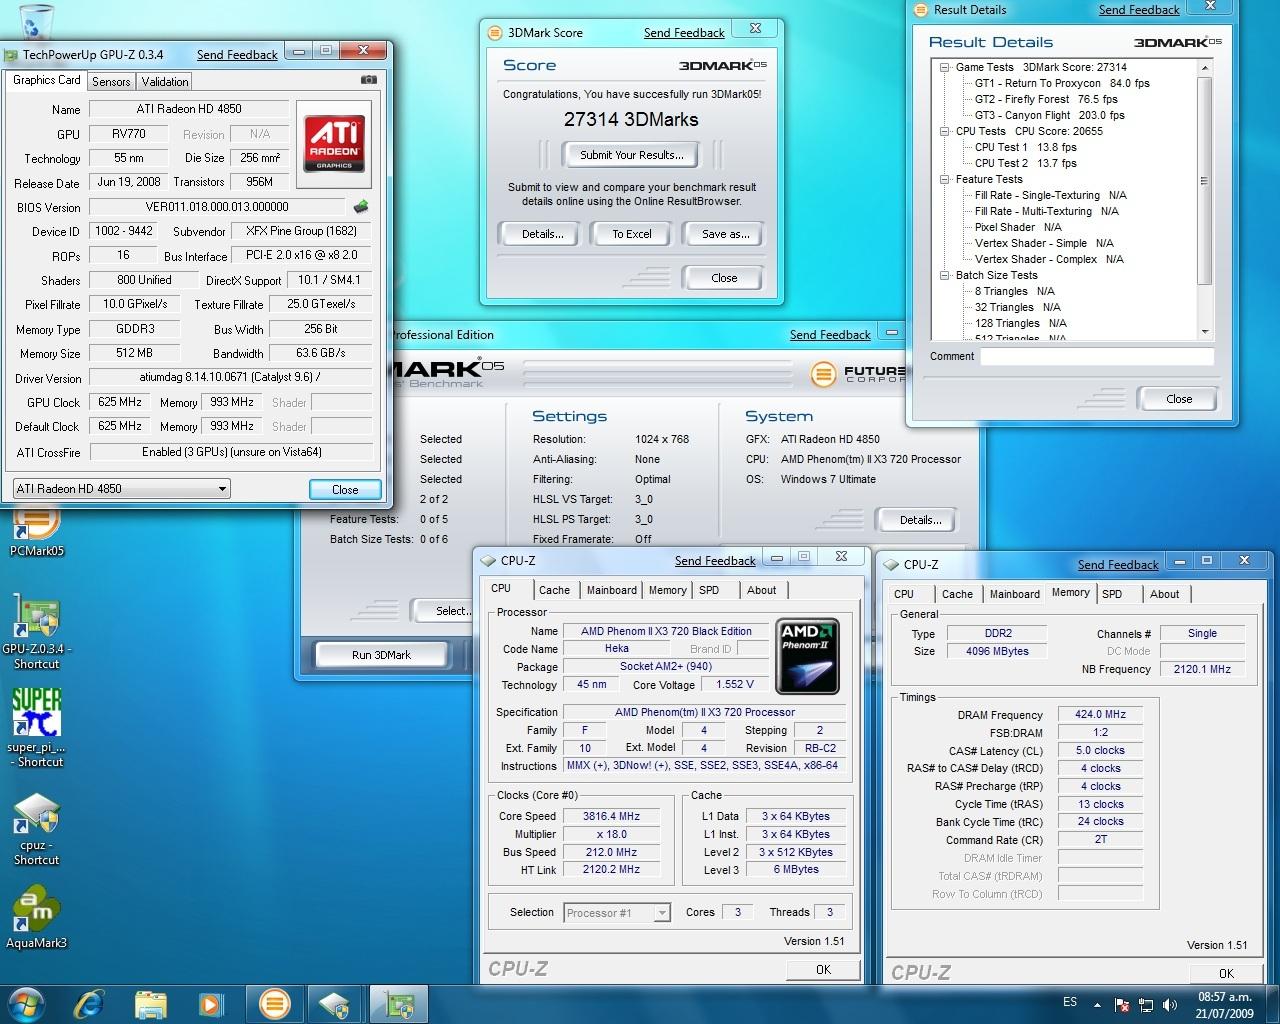The width and height of the screenshot is (1280, 1024).
Task: Click the Futuremark Corporation logo
Action: click(860, 375)
